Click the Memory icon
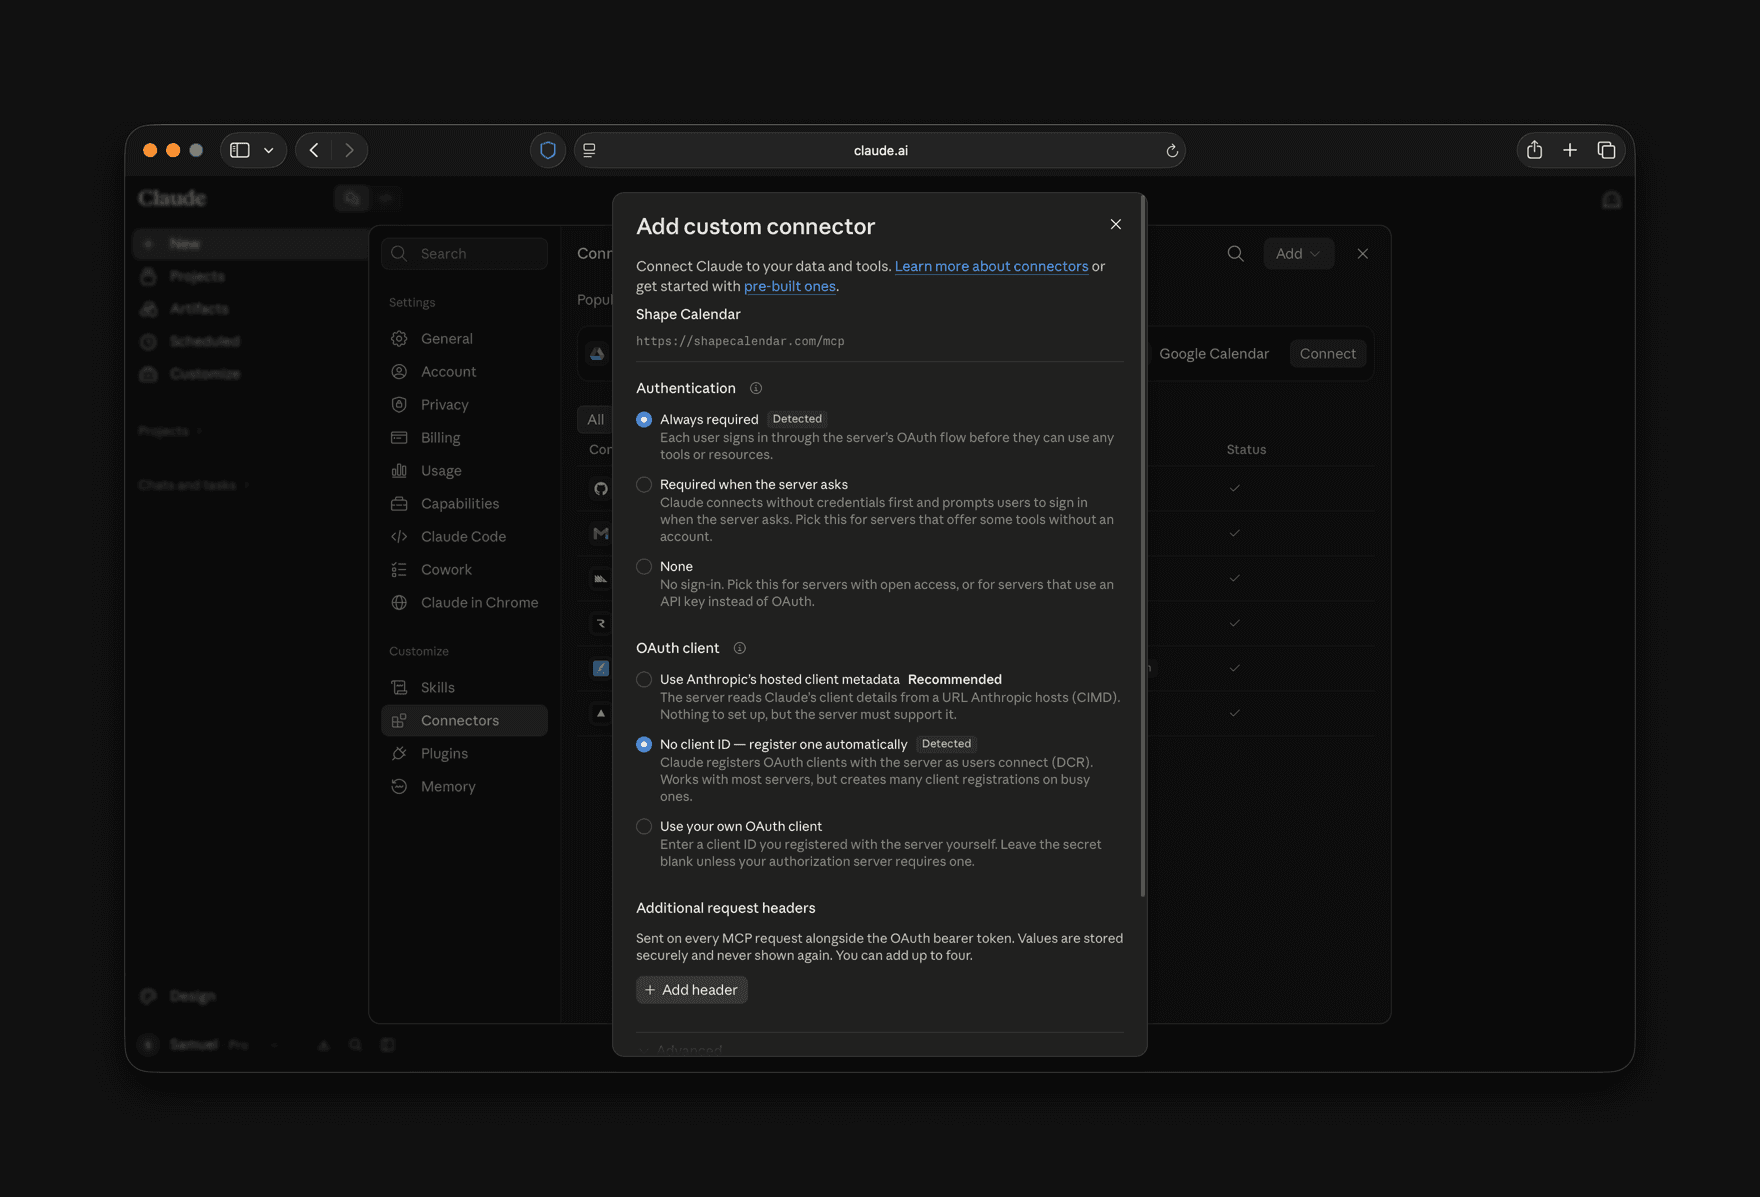1760x1197 pixels. click(399, 786)
